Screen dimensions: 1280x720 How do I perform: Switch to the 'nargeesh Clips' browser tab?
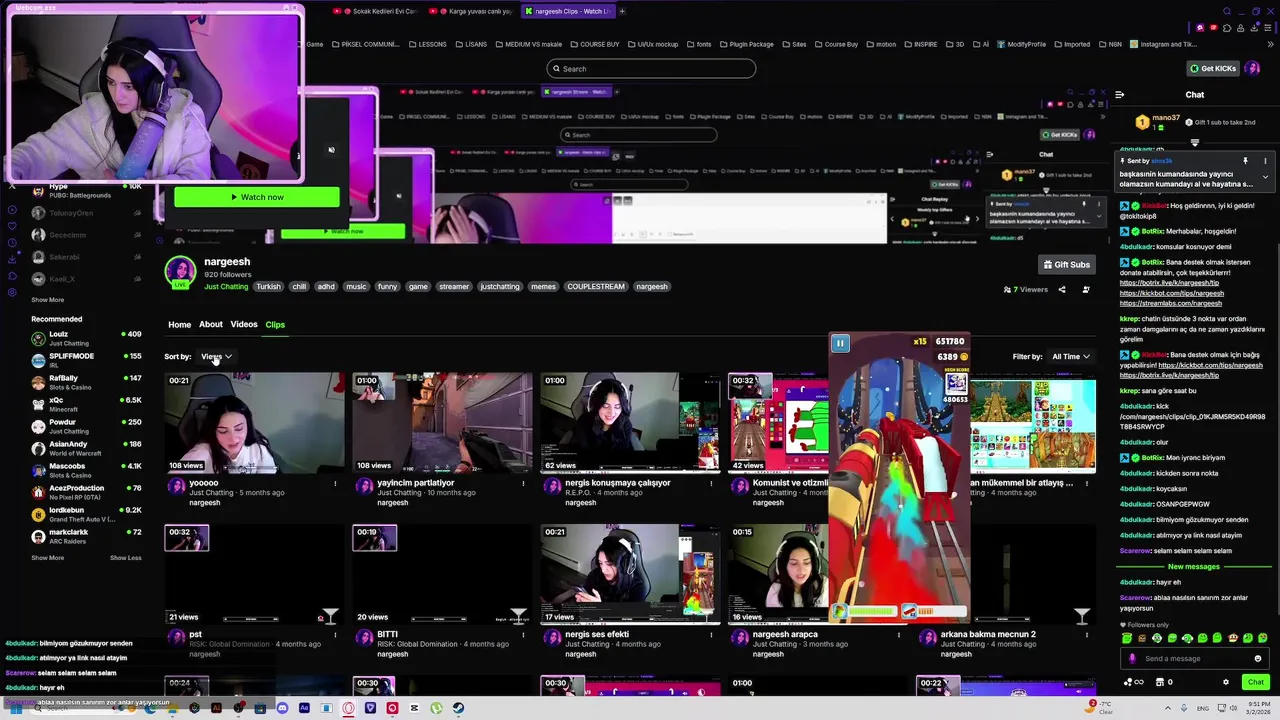(x=566, y=11)
